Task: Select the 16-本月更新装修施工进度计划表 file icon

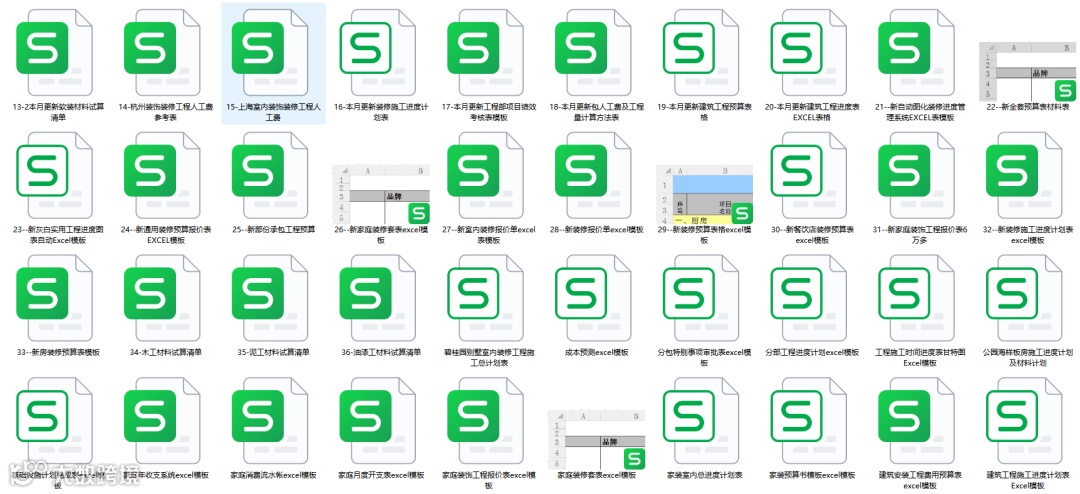Action: tap(378, 52)
